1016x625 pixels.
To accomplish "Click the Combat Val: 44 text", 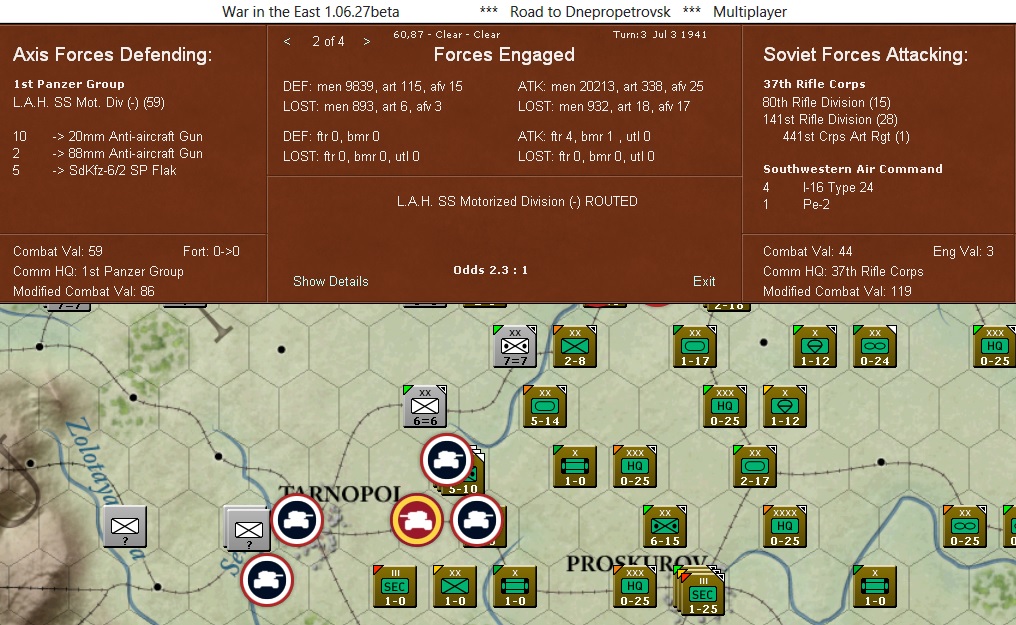I will [807, 251].
